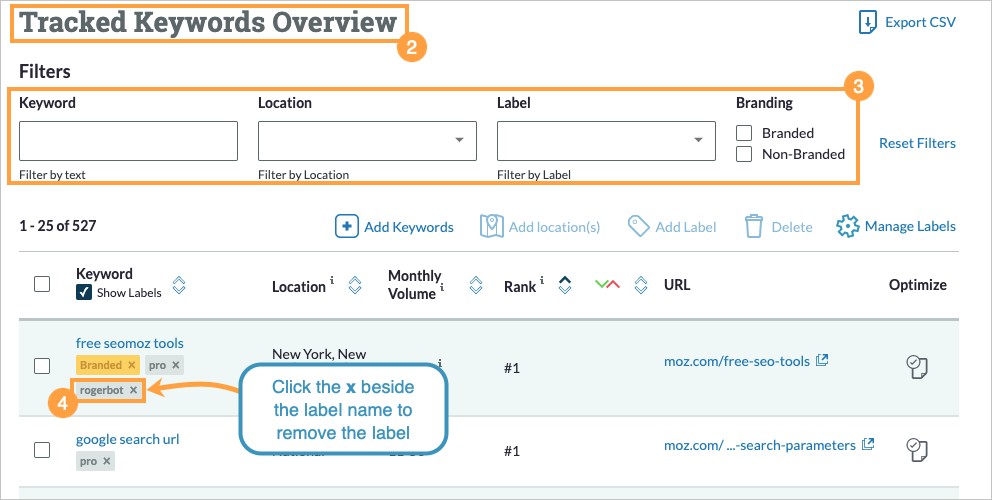992x500 pixels.
Task: Remove the rogerbot label with its x
Action: click(x=134, y=390)
